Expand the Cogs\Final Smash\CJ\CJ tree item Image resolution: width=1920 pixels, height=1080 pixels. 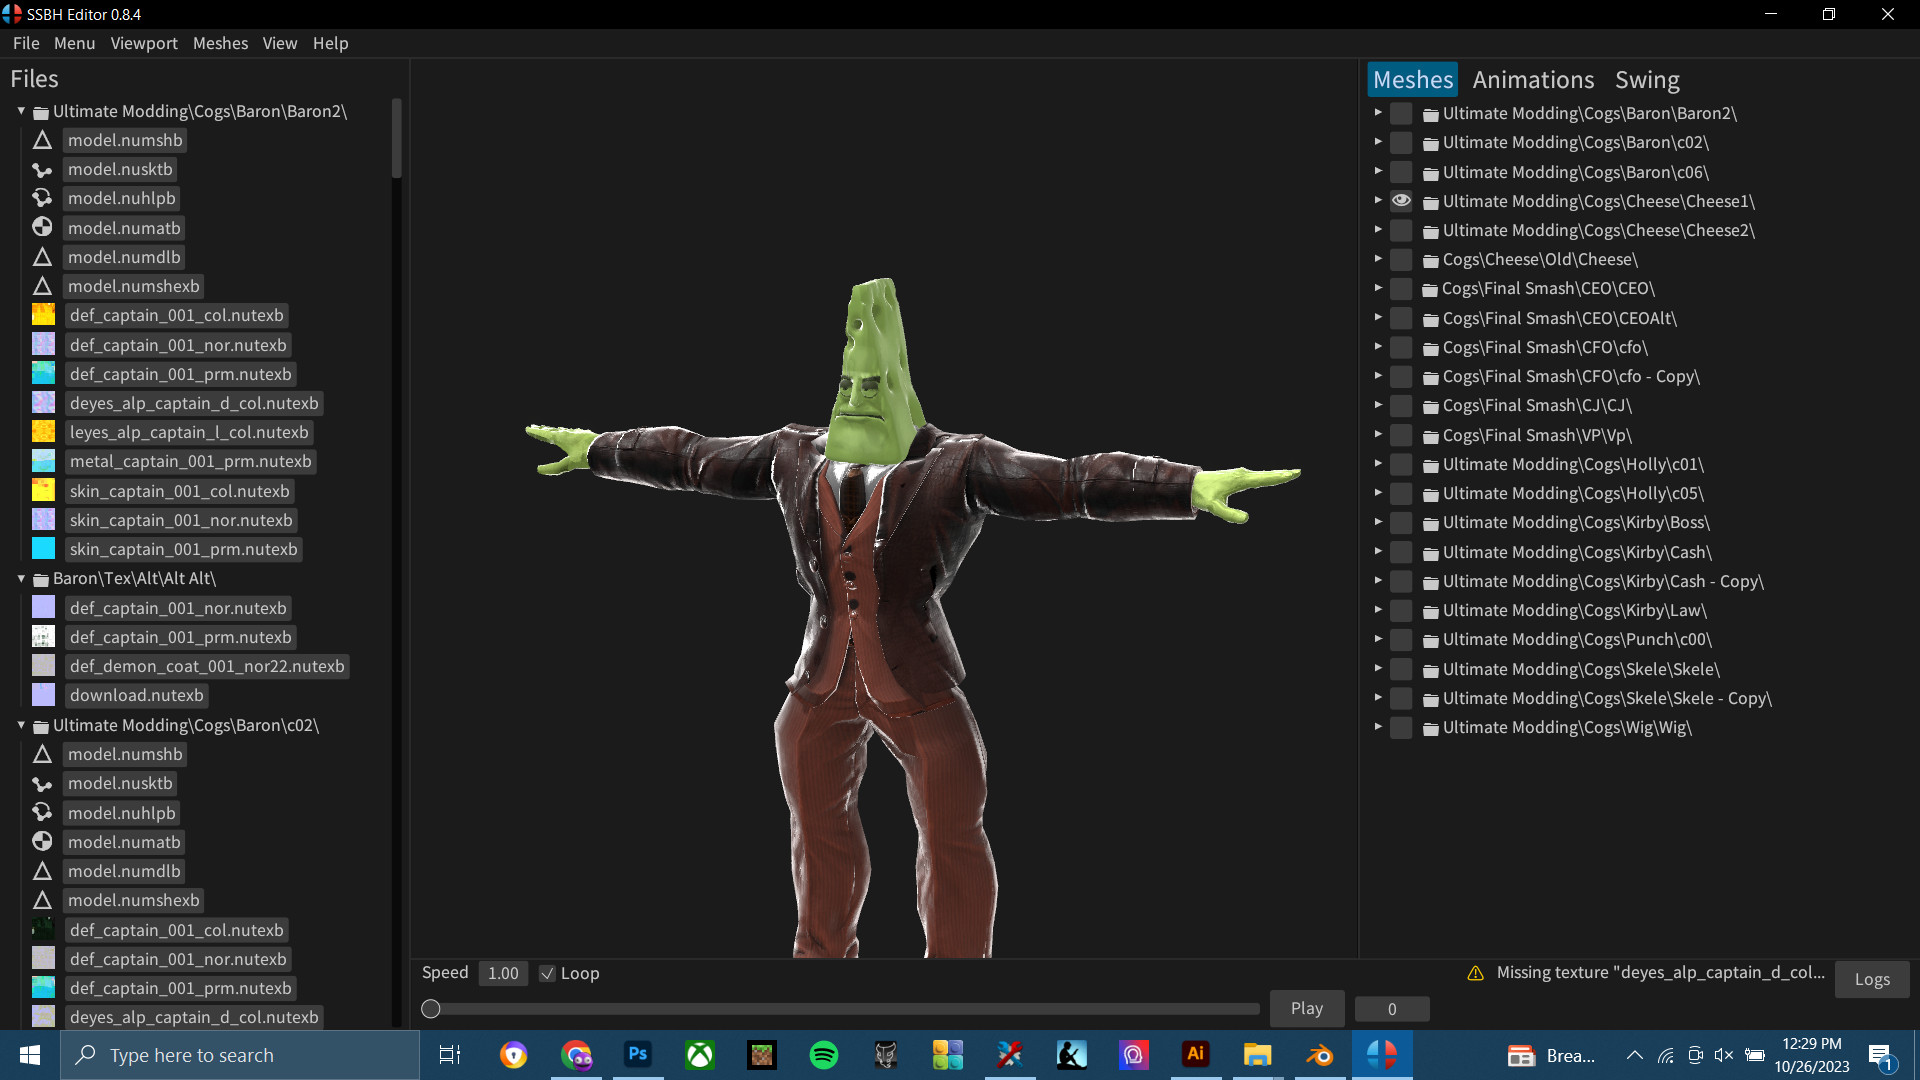point(1378,405)
